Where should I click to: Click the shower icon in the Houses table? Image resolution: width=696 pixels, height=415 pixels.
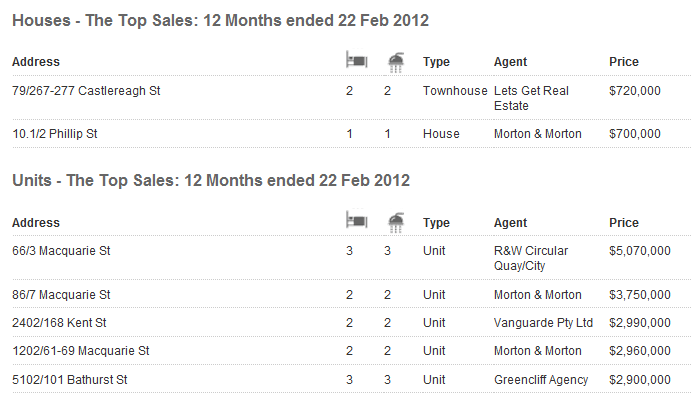click(396, 62)
